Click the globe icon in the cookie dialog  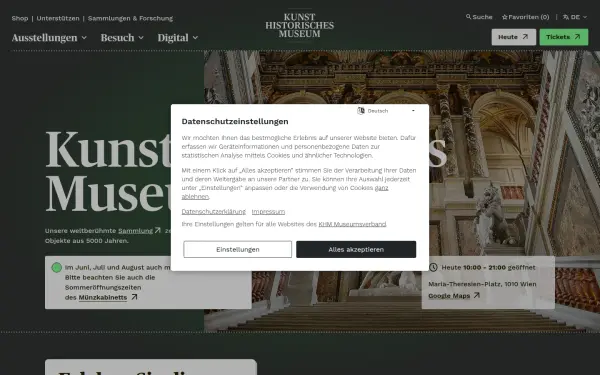click(361, 111)
